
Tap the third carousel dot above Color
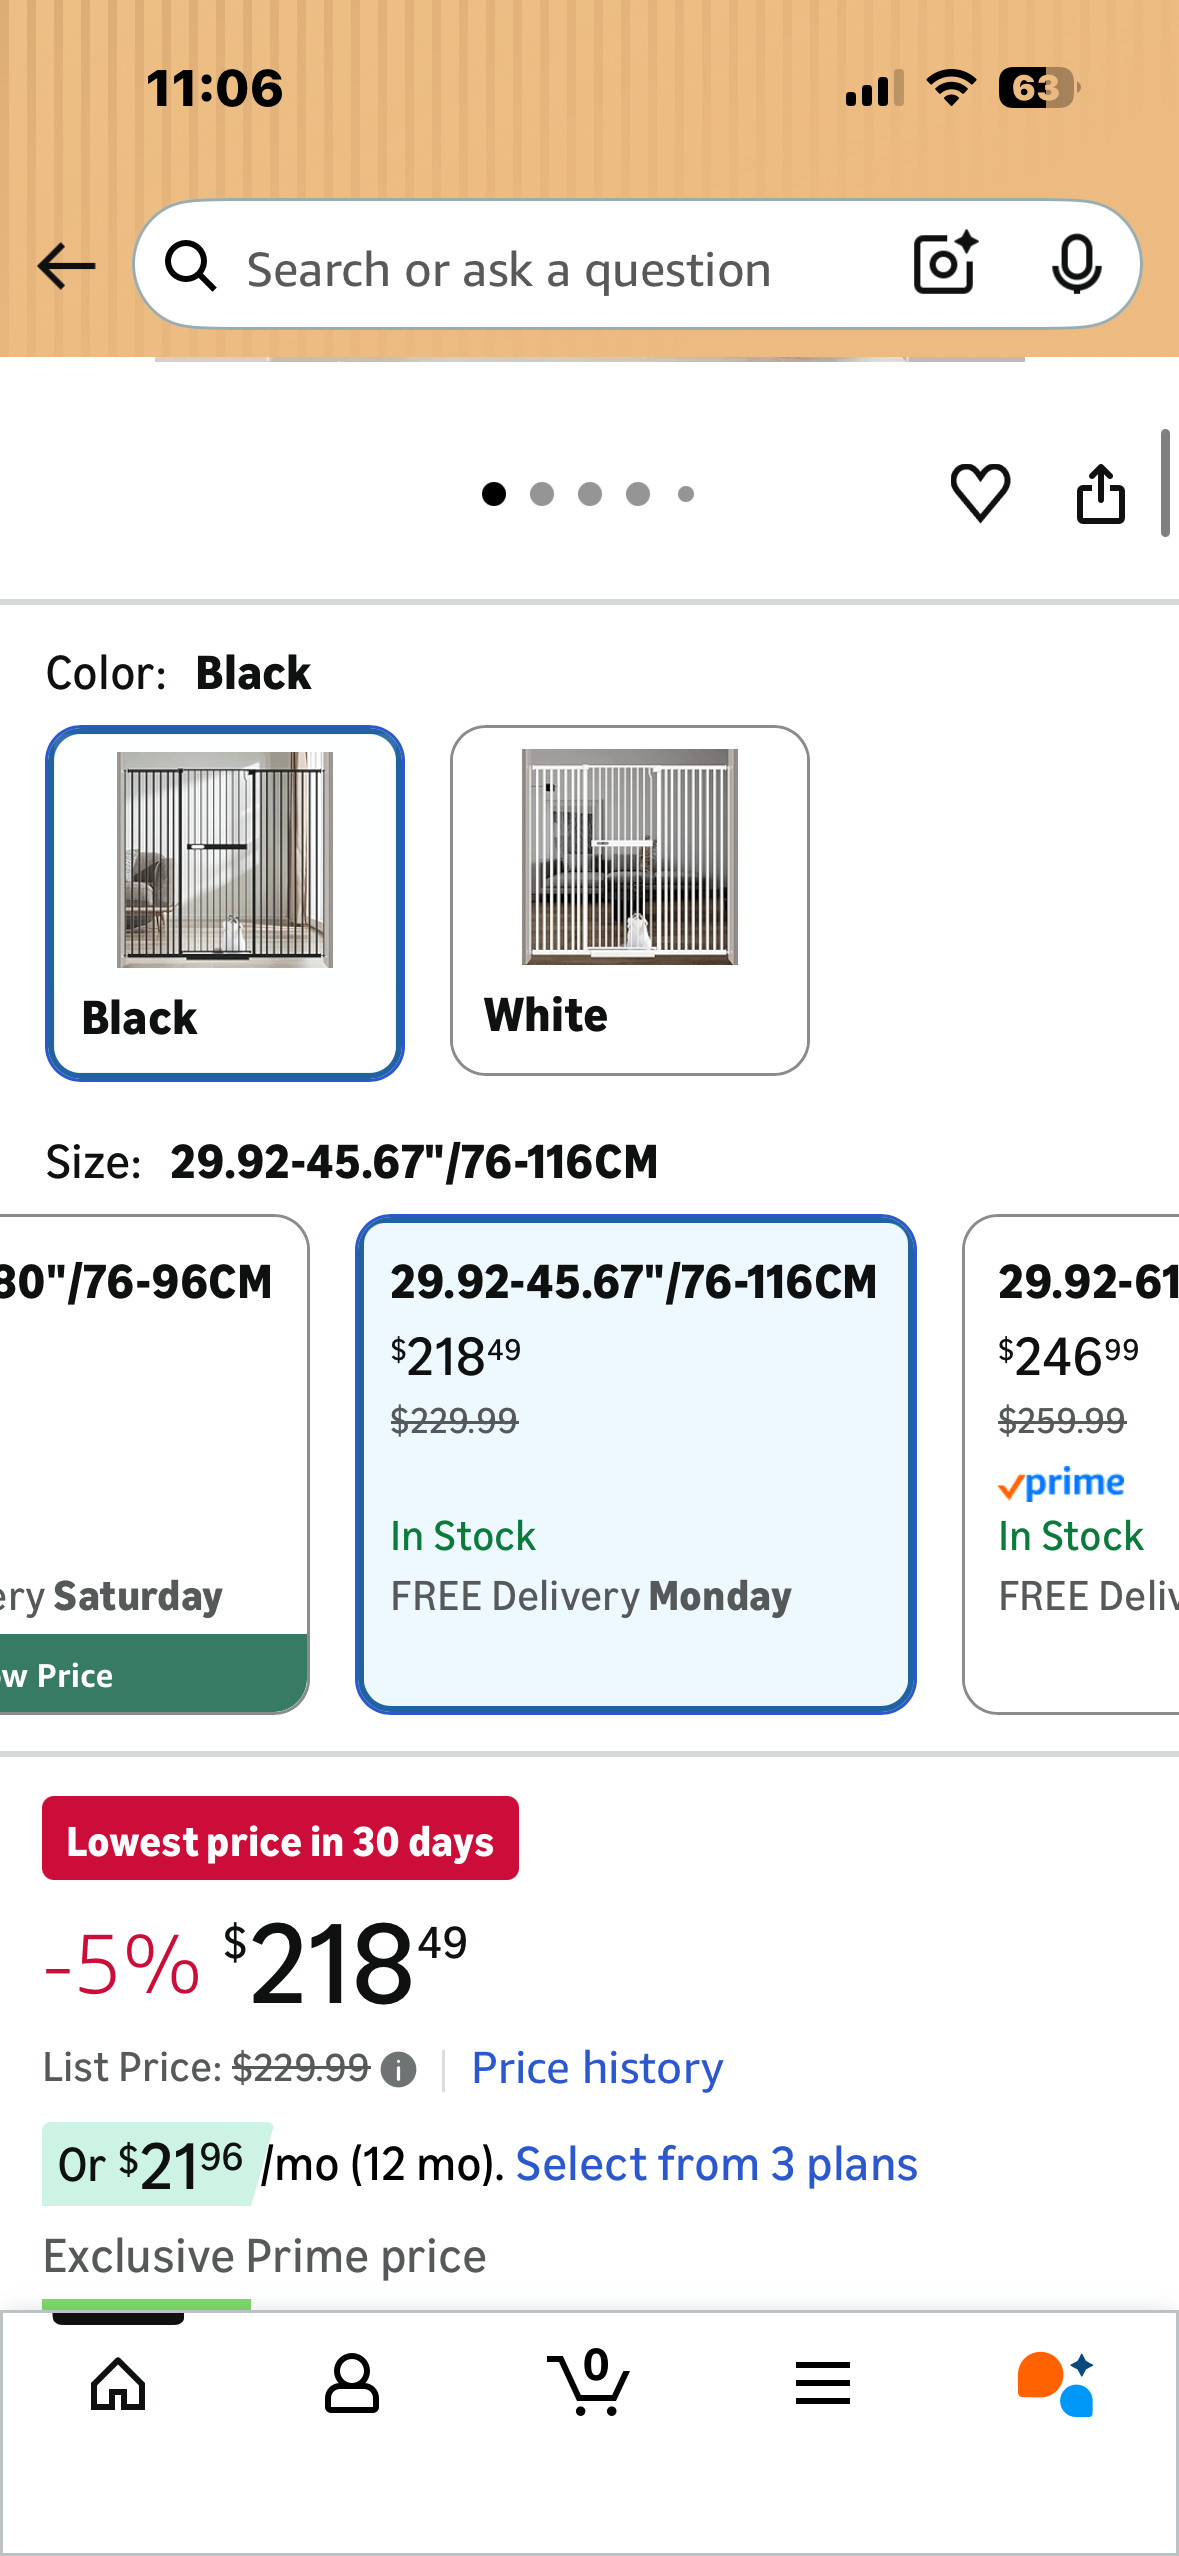tap(590, 493)
